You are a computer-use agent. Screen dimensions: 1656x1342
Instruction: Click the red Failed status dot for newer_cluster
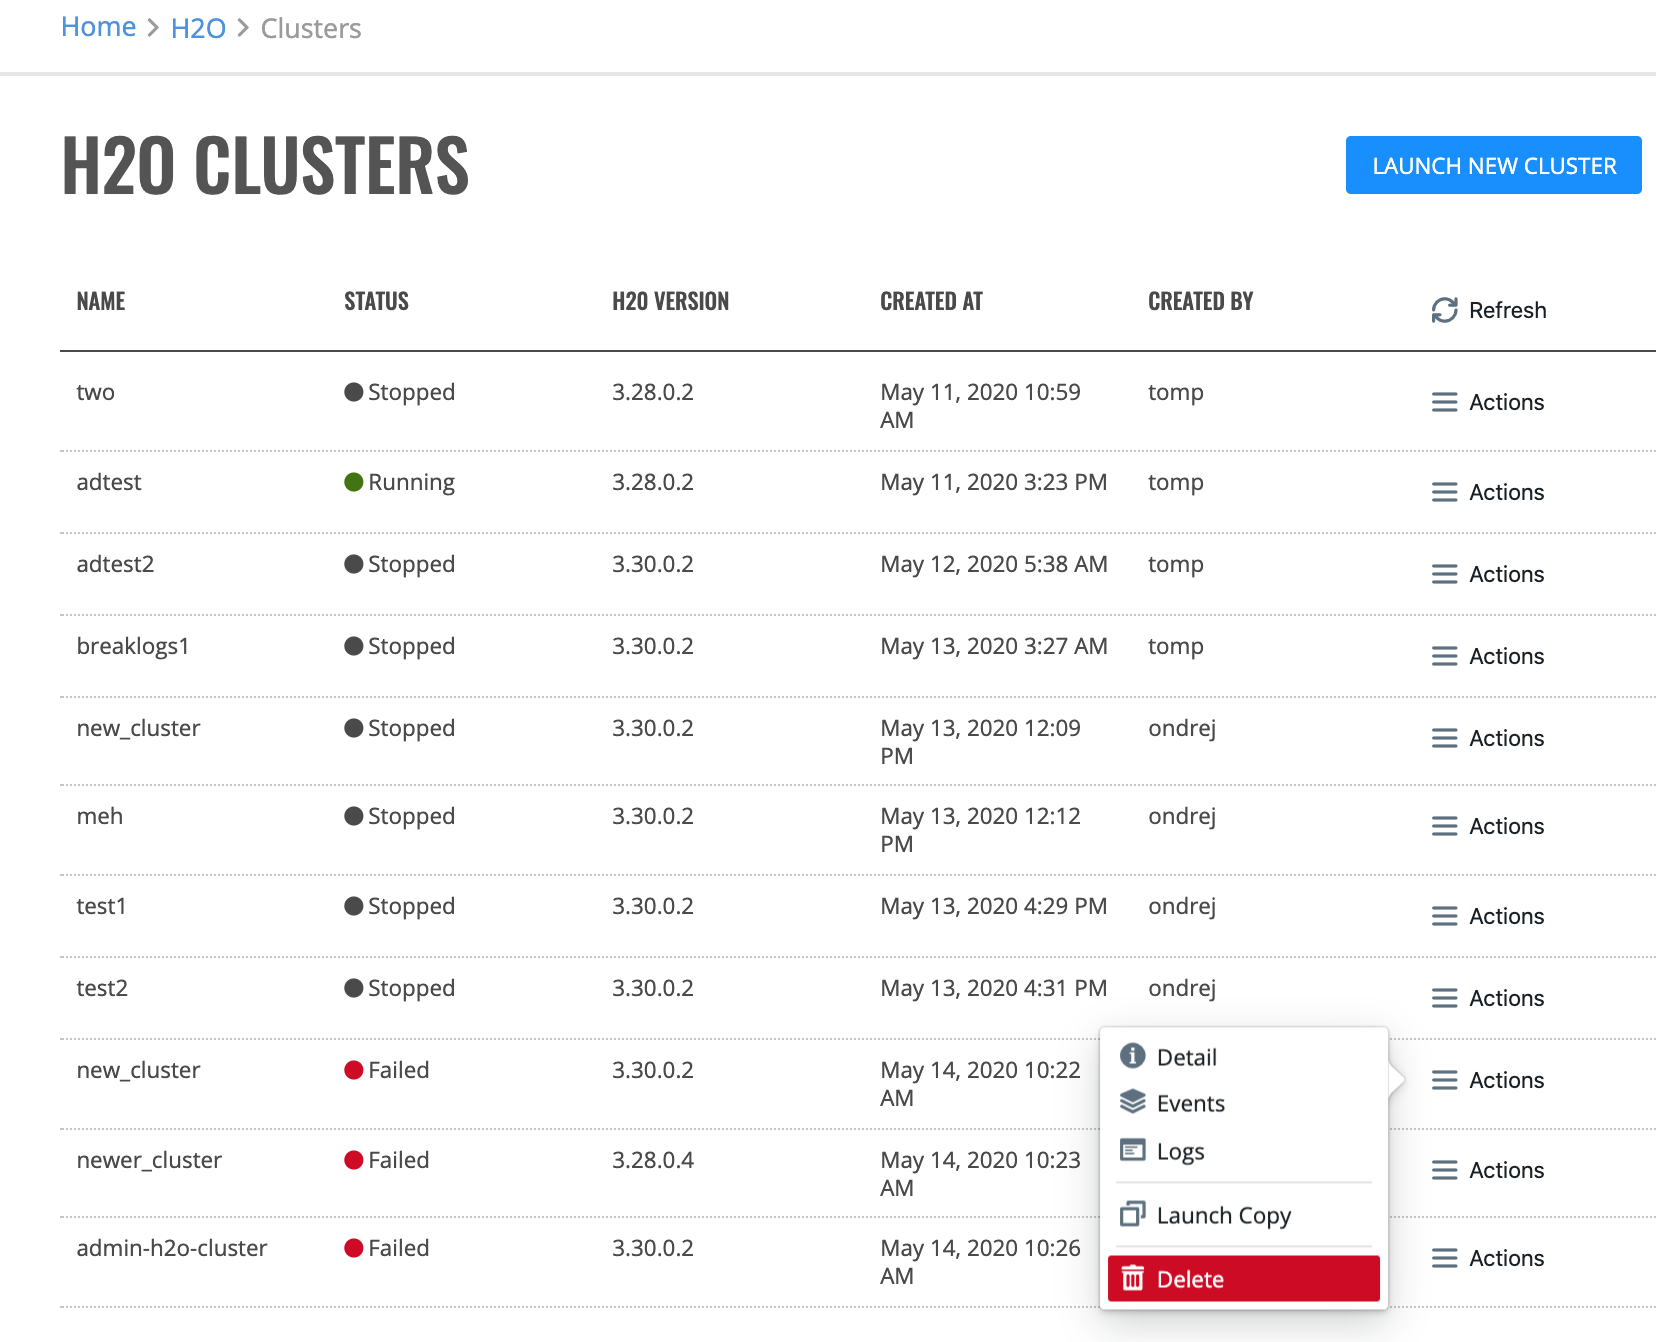[x=353, y=1160]
